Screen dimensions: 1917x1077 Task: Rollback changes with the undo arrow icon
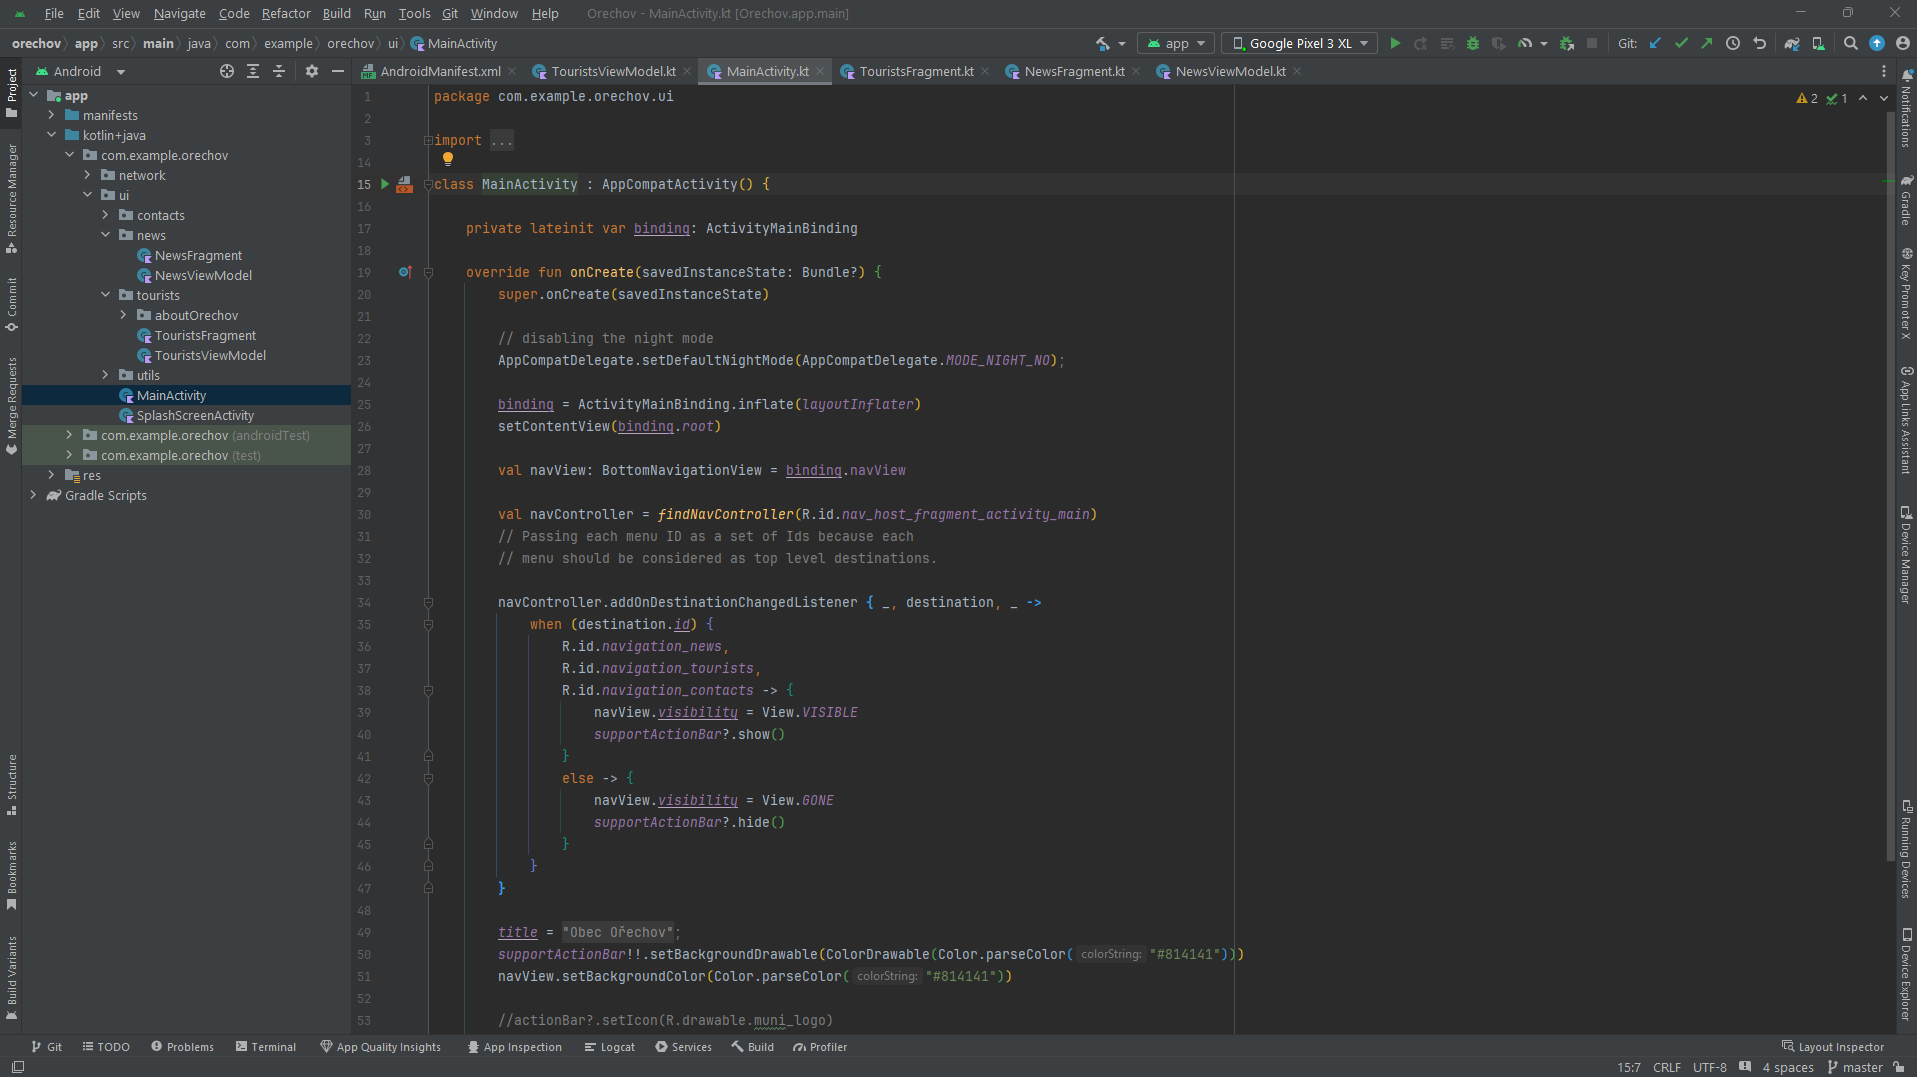1759,43
